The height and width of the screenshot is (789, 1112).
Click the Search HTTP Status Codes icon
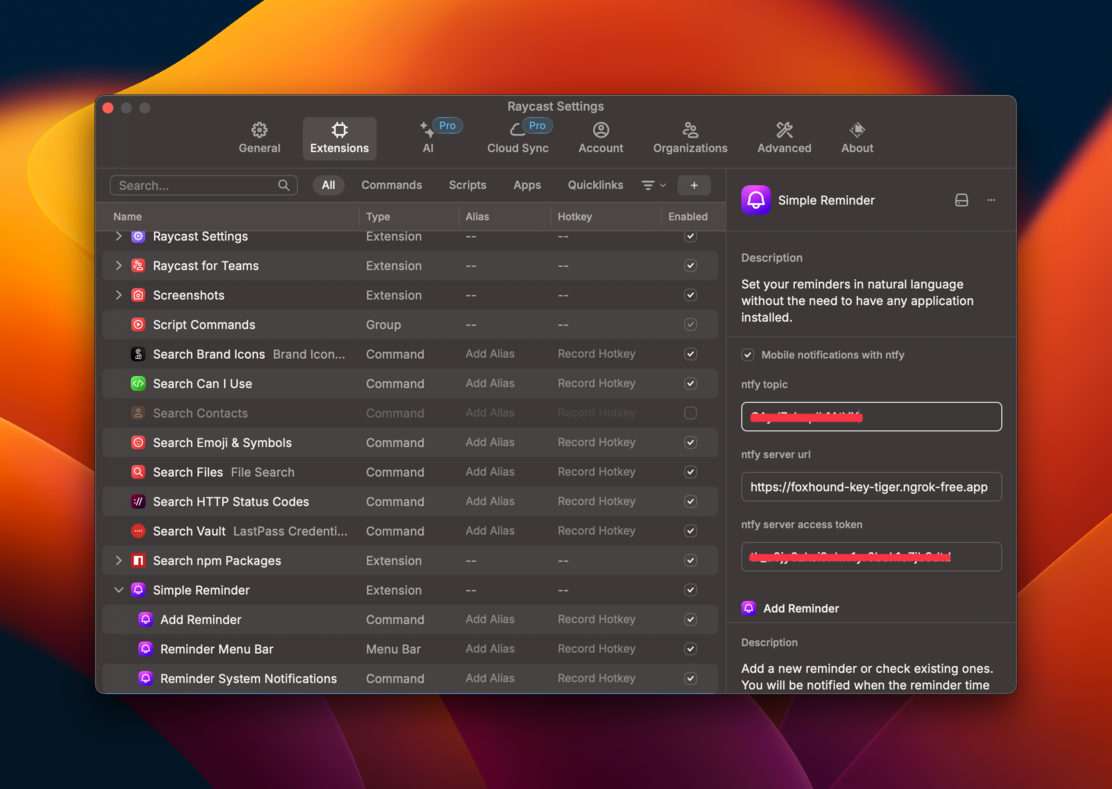click(138, 502)
